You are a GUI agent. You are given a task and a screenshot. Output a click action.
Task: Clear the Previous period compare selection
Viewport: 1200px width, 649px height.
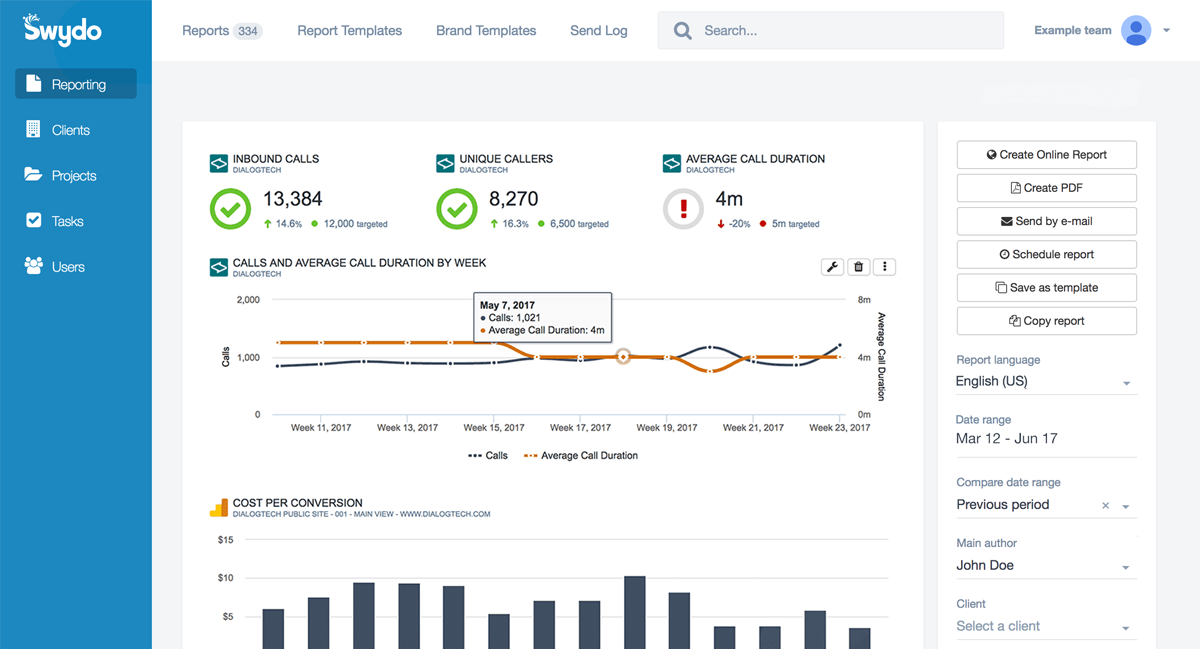click(x=1105, y=506)
